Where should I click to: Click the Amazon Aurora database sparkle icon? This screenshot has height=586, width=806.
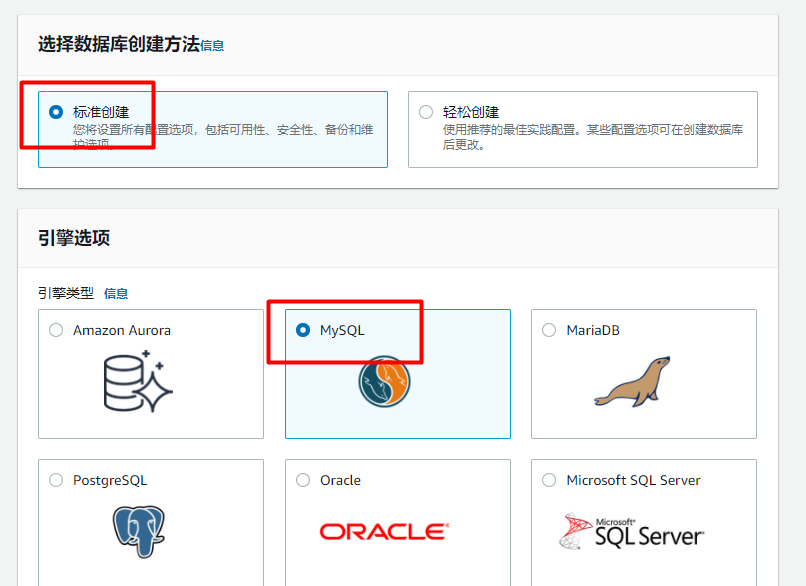(138, 381)
